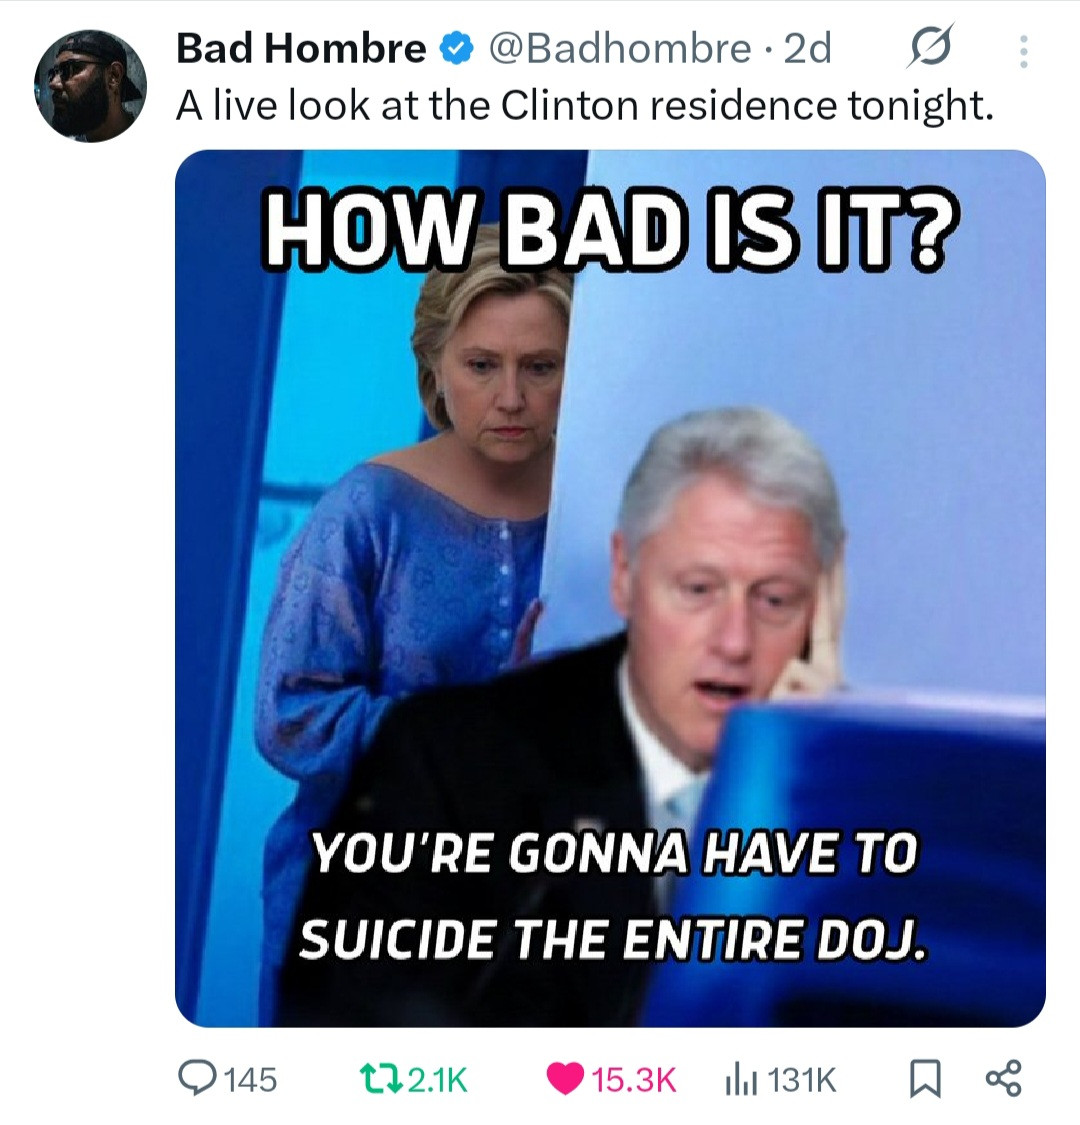Image resolution: width=1080 pixels, height=1125 pixels.
Task: Click the tweet text about Clinton residence
Action: 586,106
